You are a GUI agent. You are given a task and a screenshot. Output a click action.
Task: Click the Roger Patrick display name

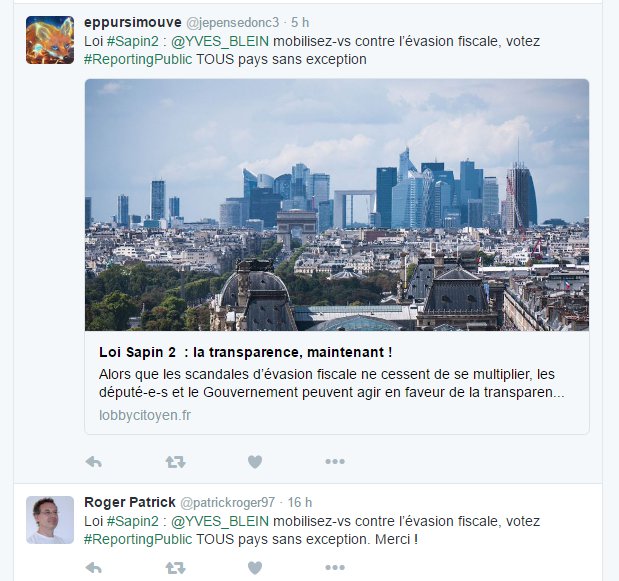[130, 502]
